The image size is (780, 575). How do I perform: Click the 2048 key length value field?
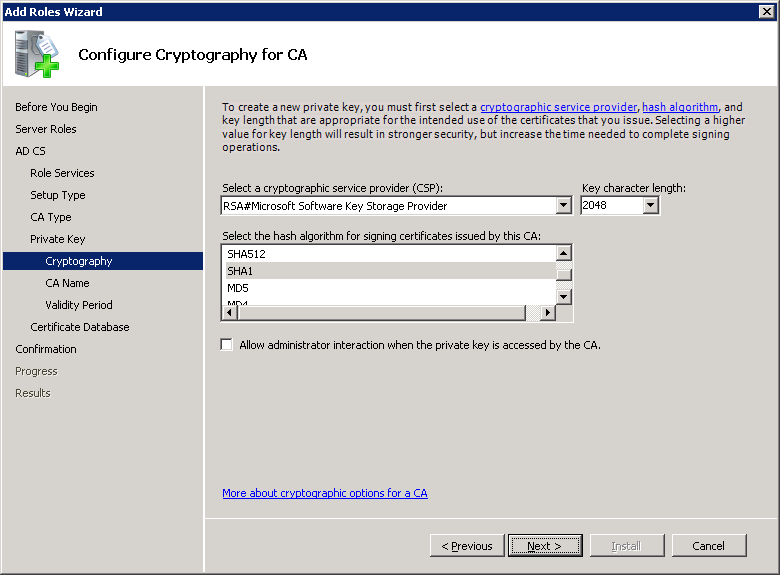pyautogui.click(x=612, y=205)
